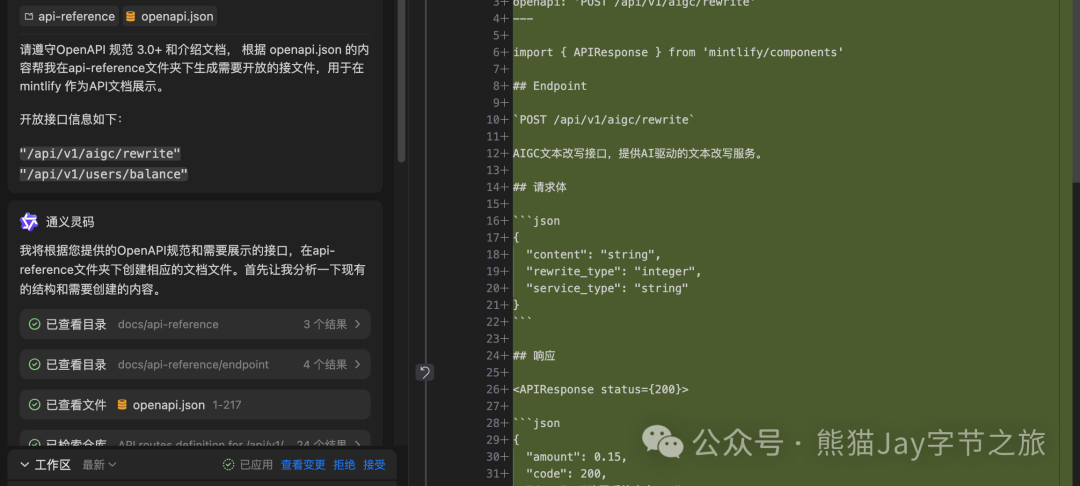Click green check icon beside docs/api-reference/endpoint row

[x=34, y=365]
